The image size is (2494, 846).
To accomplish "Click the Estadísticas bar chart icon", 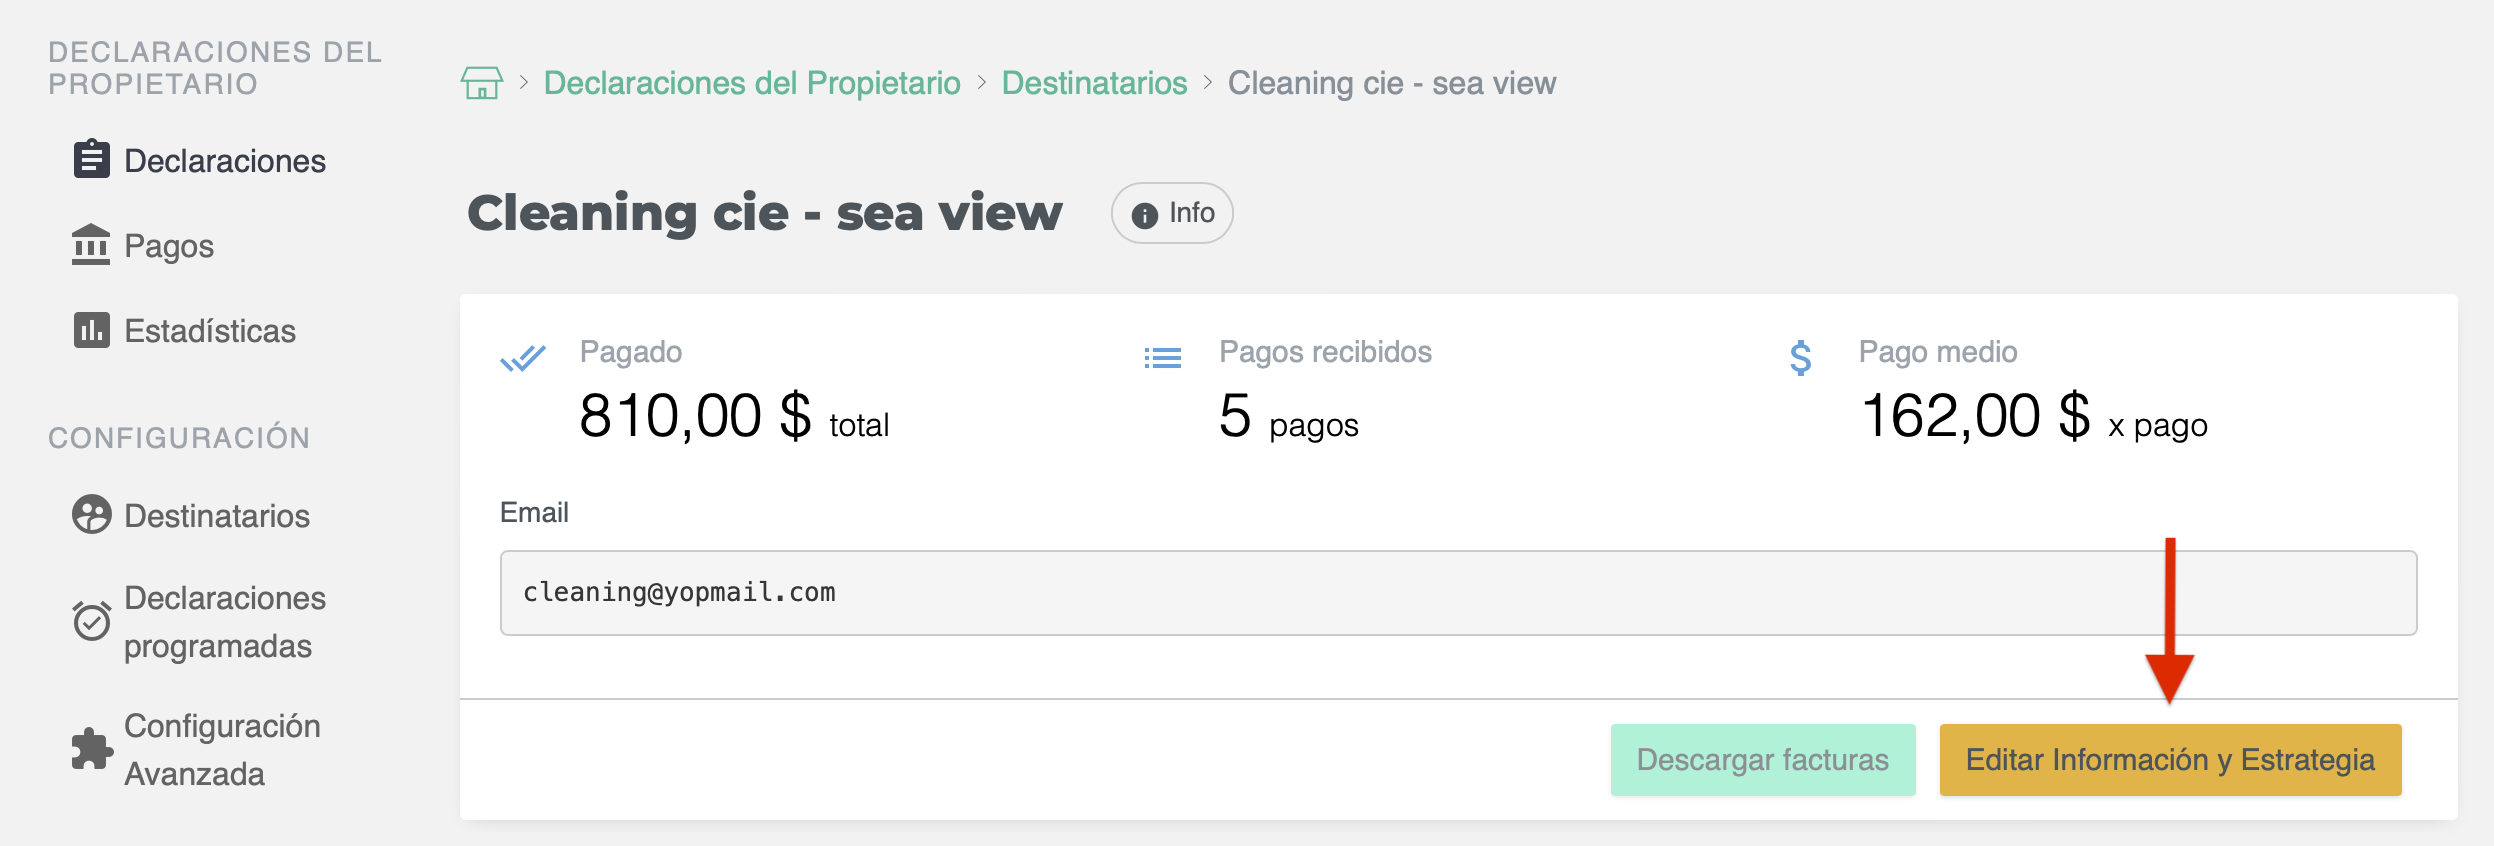I will click(91, 330).
